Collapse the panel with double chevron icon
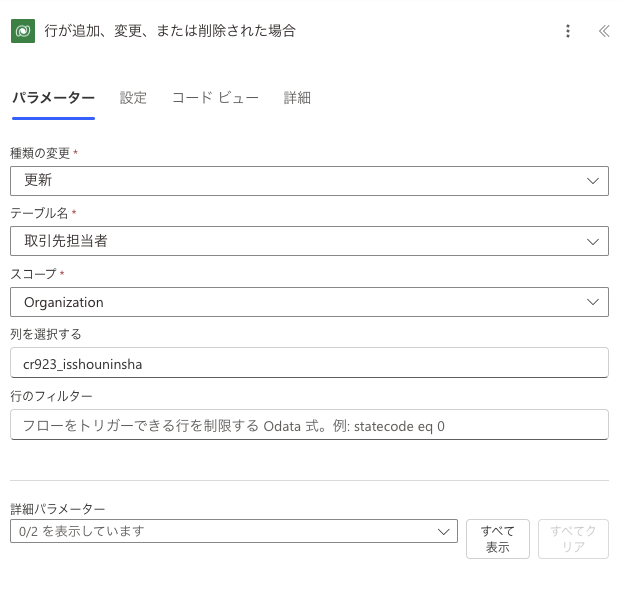Screen dimensions: 623x589 click(604, 31)
